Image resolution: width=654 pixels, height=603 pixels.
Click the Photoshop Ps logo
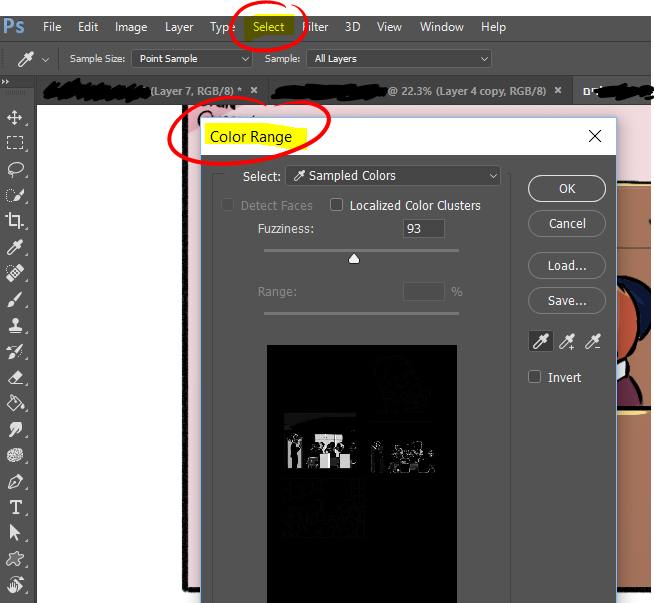14,26
